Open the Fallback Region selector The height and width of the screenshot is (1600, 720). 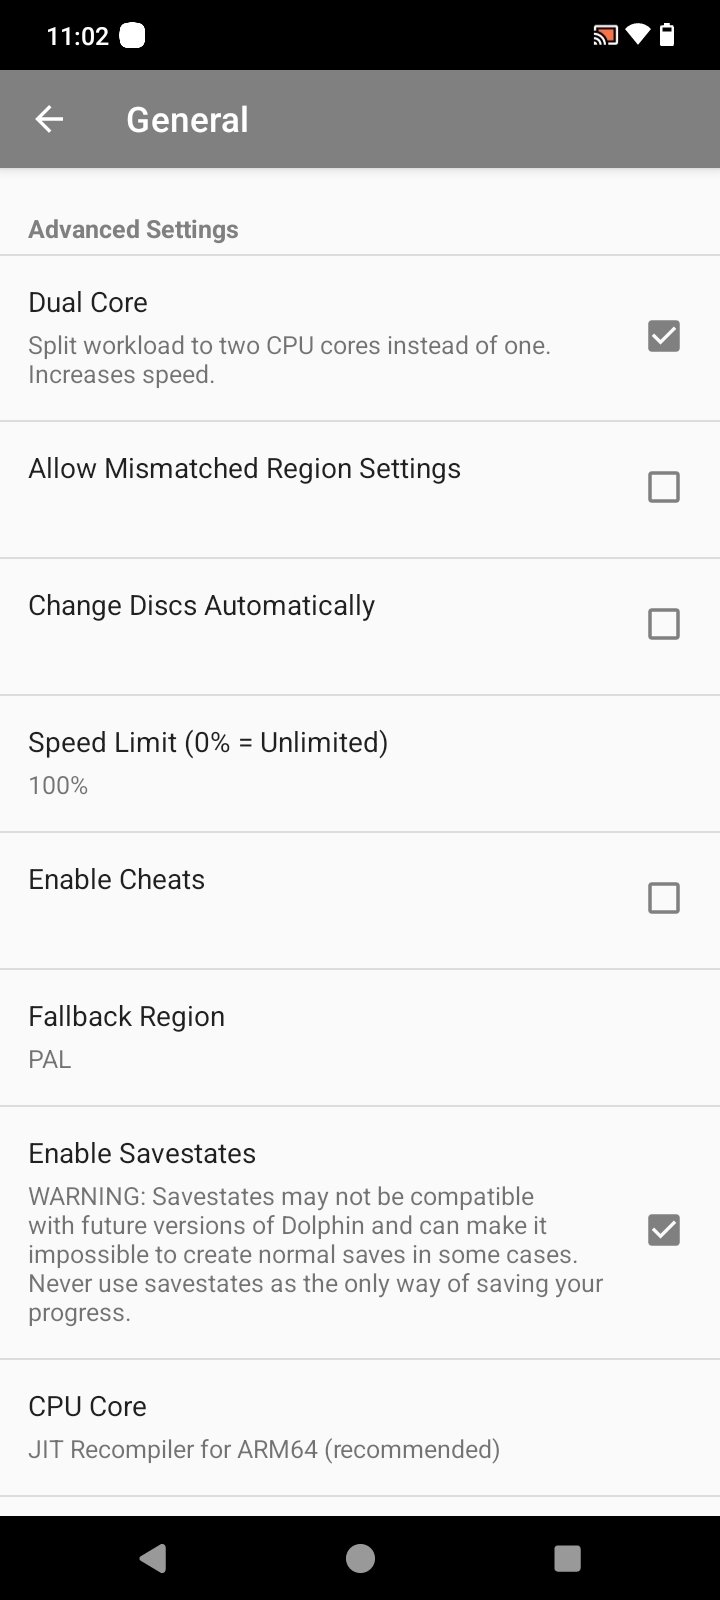pyautogui.click(x=127, y=1036)
